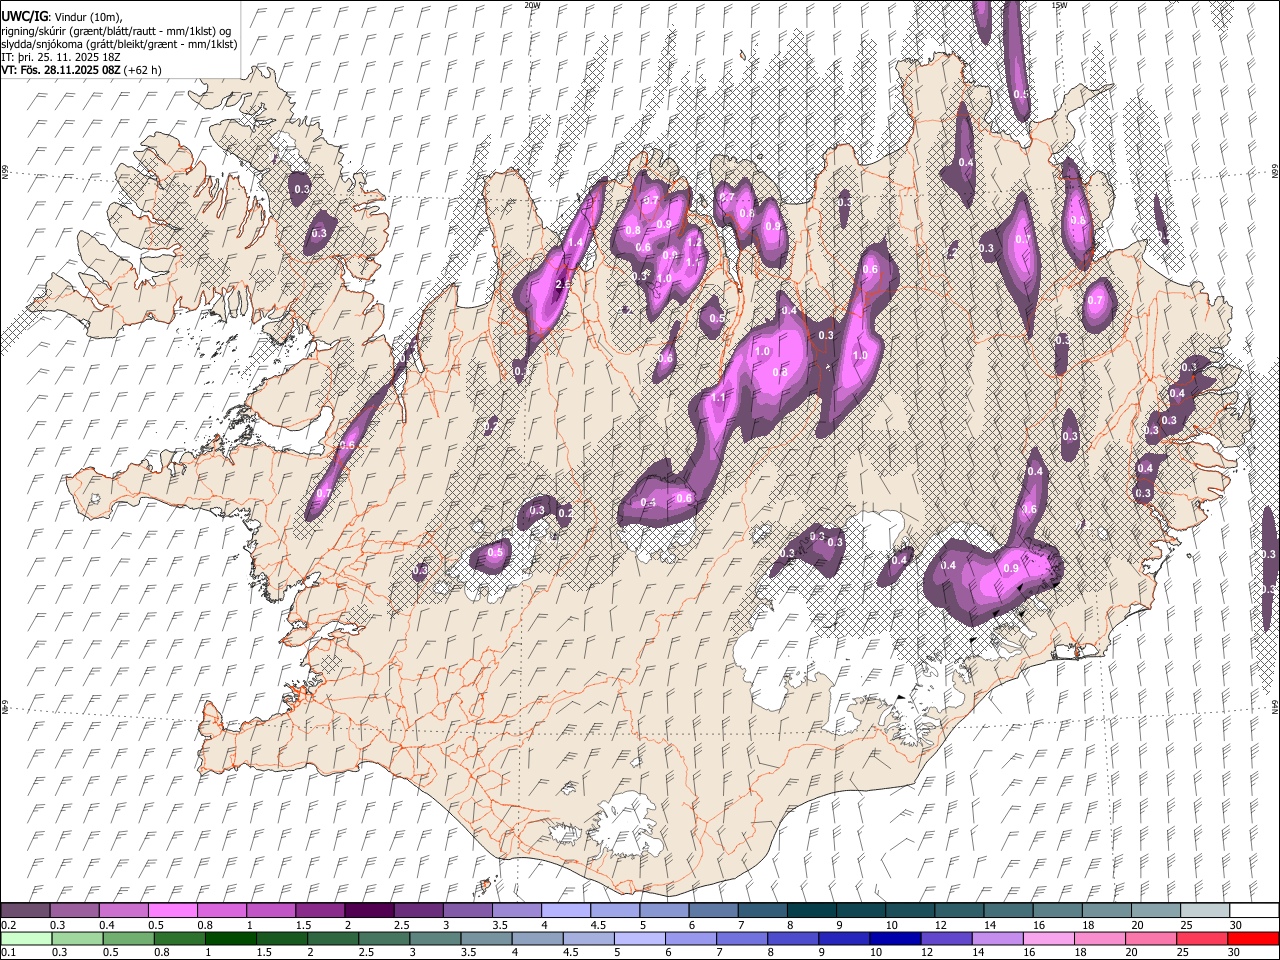Viewport: 1280px width, 960px height.
Task: Pick the darkest purple 2–2.5 swatch, top legend row
Action: tap(369, 911)
